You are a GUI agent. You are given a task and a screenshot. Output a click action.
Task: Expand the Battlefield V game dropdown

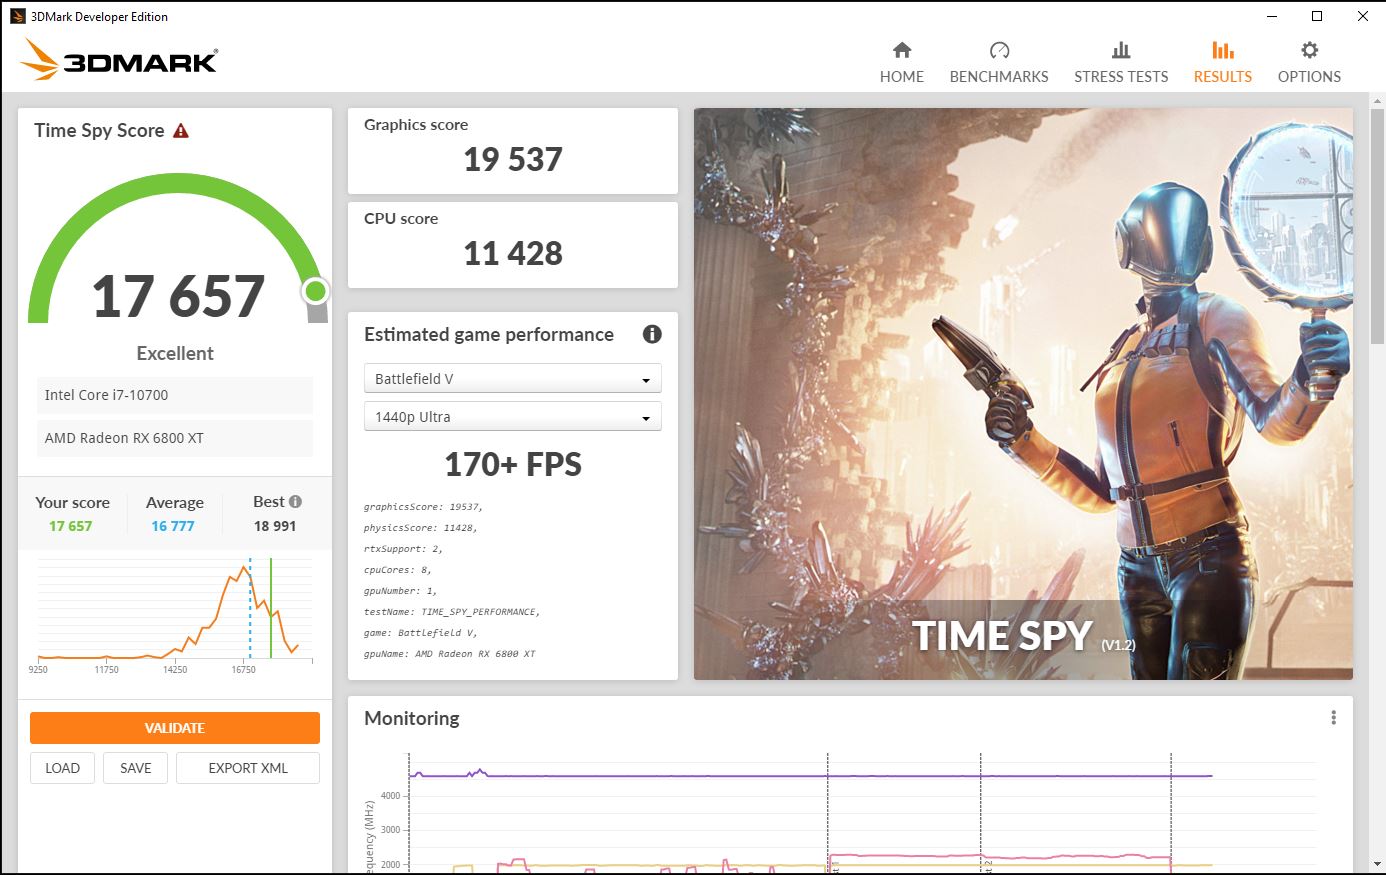tap(512, 379)
